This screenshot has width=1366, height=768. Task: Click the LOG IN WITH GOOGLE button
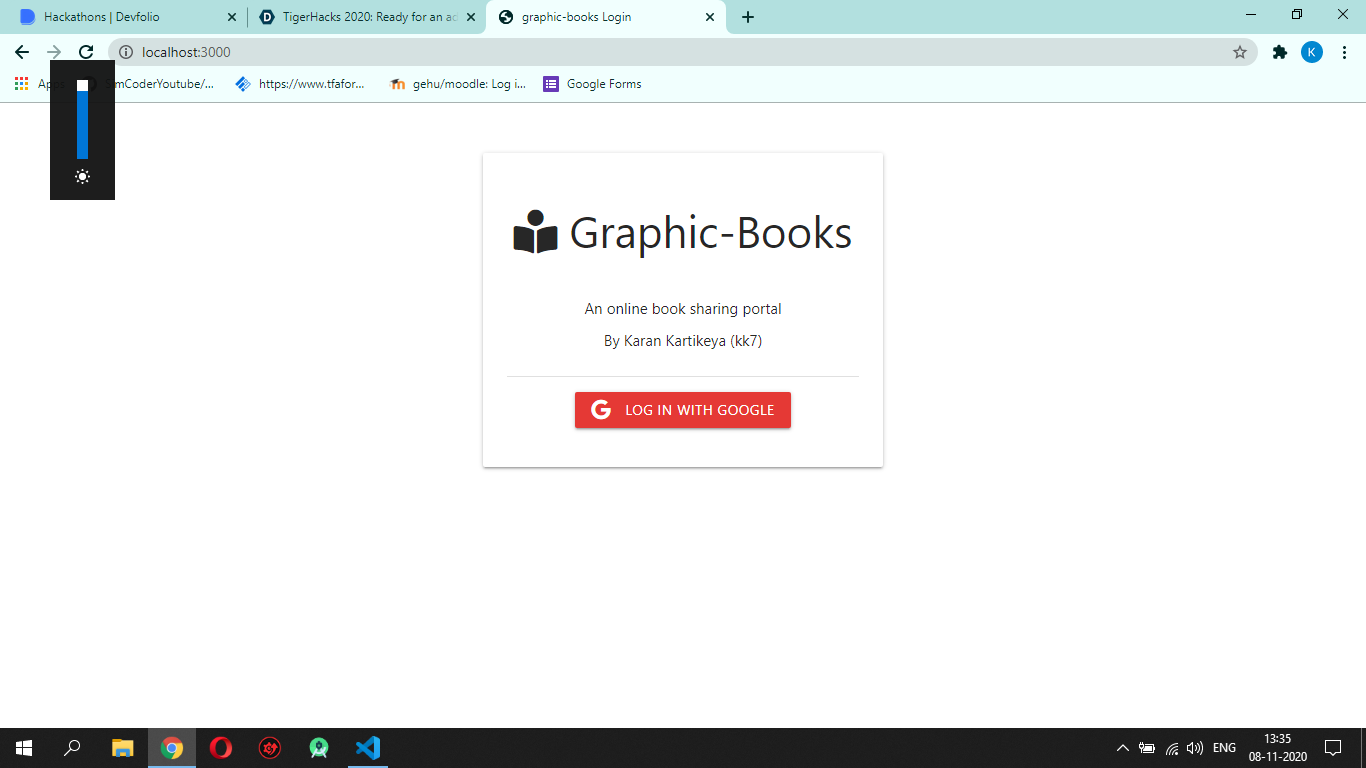(683, 410)
